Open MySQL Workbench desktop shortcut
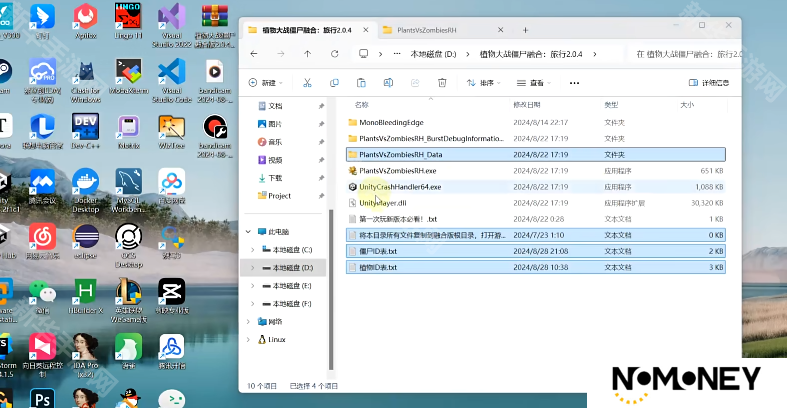This screenshot has width=787, height=408. coord(128,191)
